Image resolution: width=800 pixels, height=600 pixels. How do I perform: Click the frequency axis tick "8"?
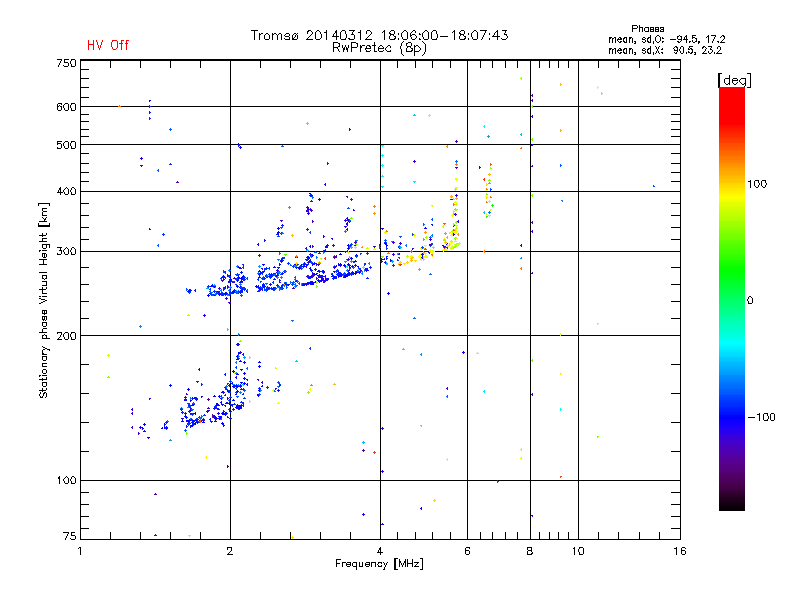(x=530, y=551)
